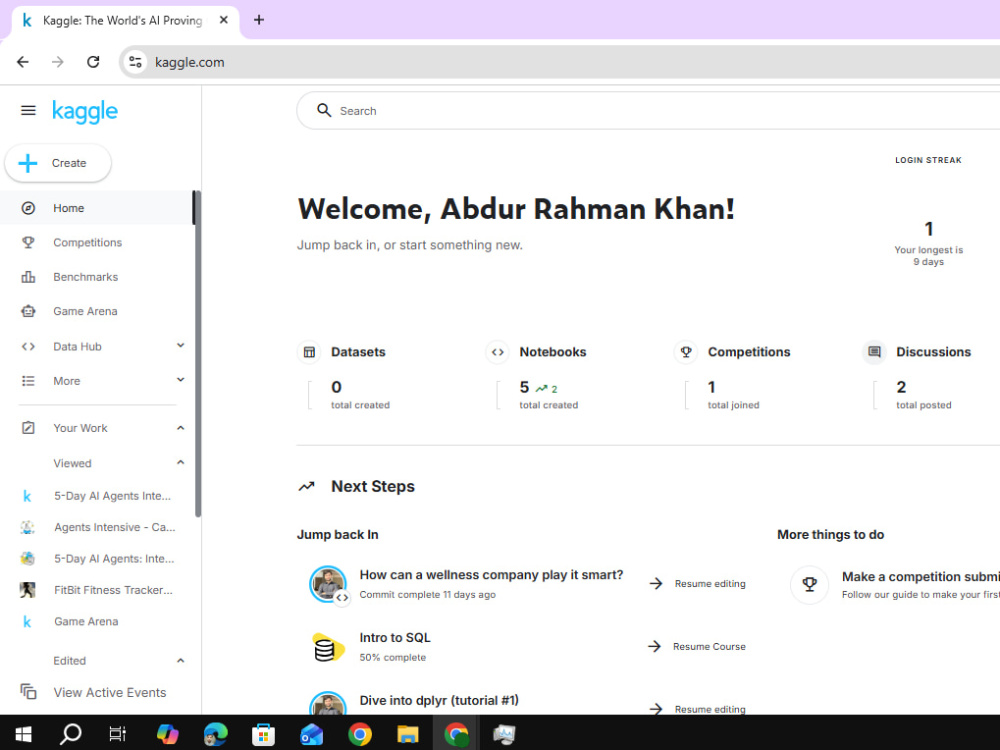Click the Competitions trophy icon in sidebar
Viewport: 1000px width, 750px height.
pyautogui.click(x=28, y=242)
